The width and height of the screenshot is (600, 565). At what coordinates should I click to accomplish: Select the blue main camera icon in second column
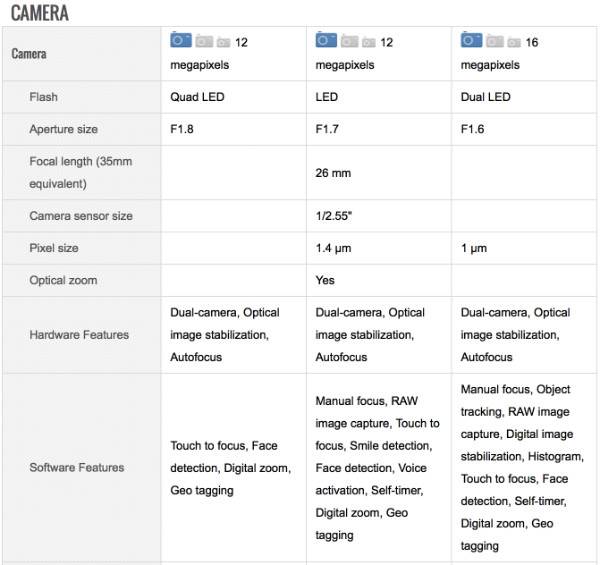pyautogui.click(x=326, y=40)
